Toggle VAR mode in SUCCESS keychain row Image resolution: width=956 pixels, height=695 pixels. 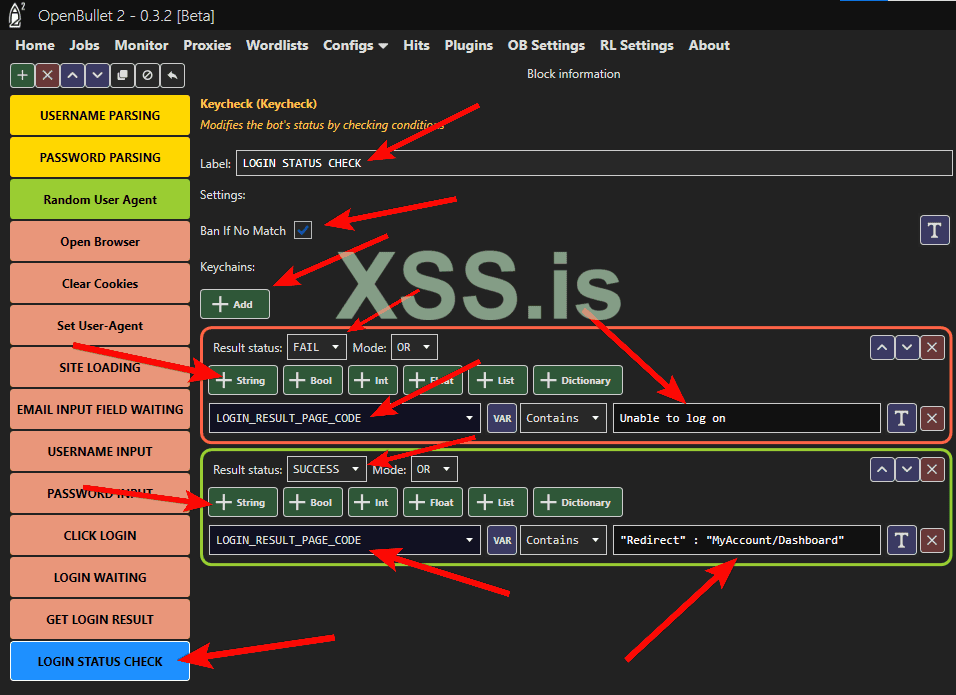pyautogui.click(x=502, y=540)
